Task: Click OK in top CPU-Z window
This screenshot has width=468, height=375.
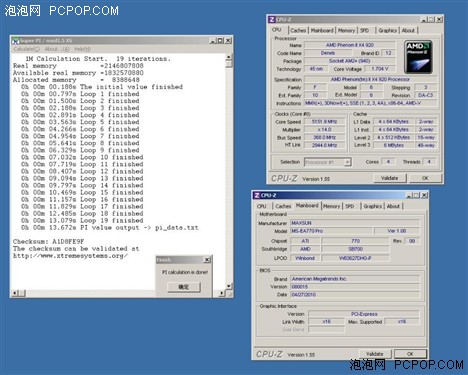Action: click(425, 178)
